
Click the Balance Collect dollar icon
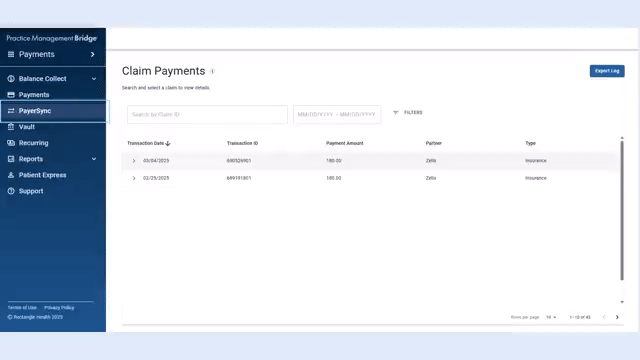11,79
